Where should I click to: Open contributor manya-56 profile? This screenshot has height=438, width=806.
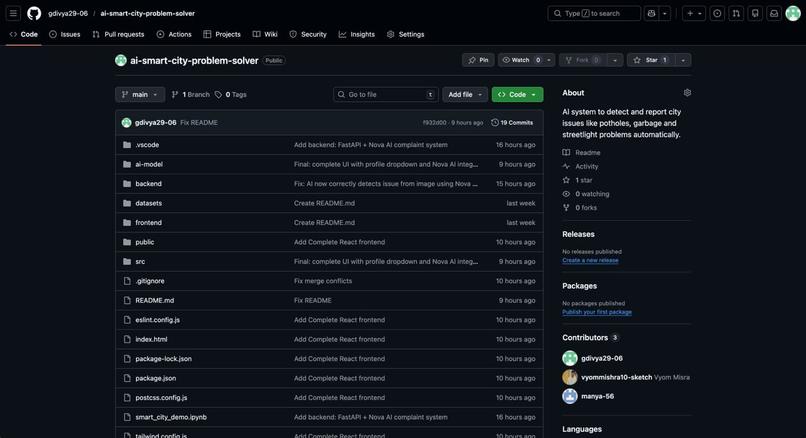(597, 396)
